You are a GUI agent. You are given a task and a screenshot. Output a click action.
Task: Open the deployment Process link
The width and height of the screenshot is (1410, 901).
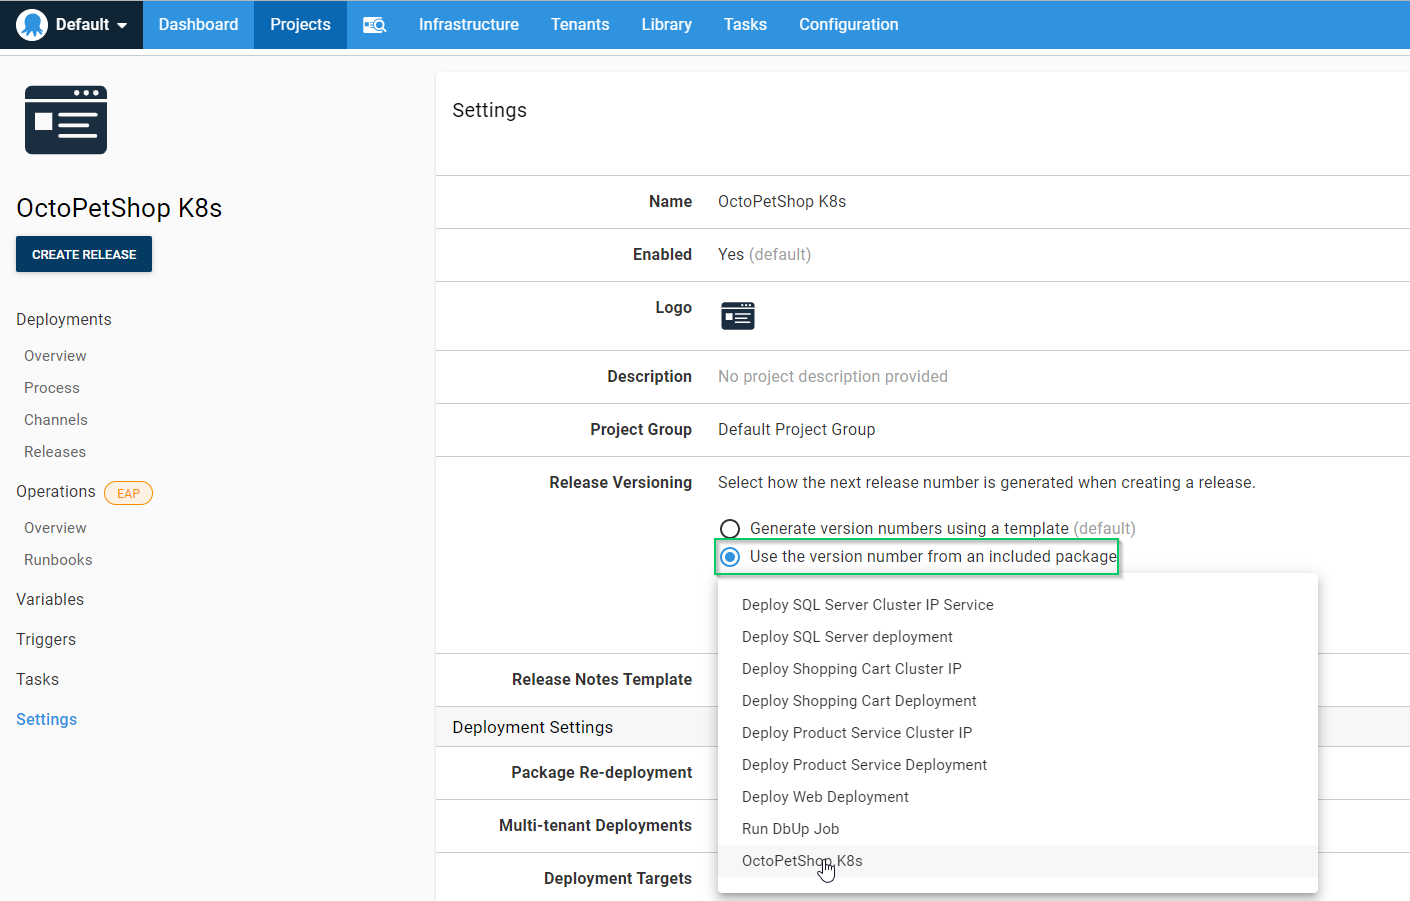pos(52,388)
